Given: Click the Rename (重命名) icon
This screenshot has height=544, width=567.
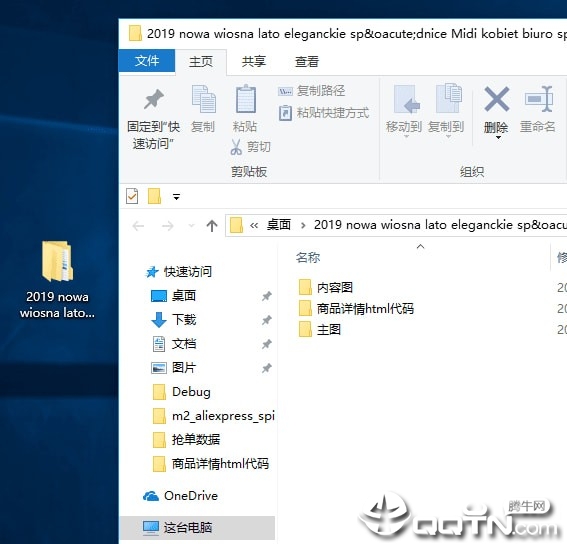Looking at the screenshot, I should pyautogui.click(x=539, y=99).
